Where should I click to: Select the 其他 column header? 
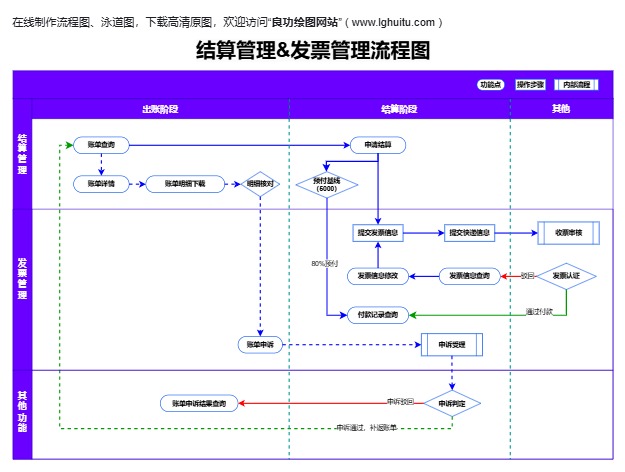pos(561,109)
